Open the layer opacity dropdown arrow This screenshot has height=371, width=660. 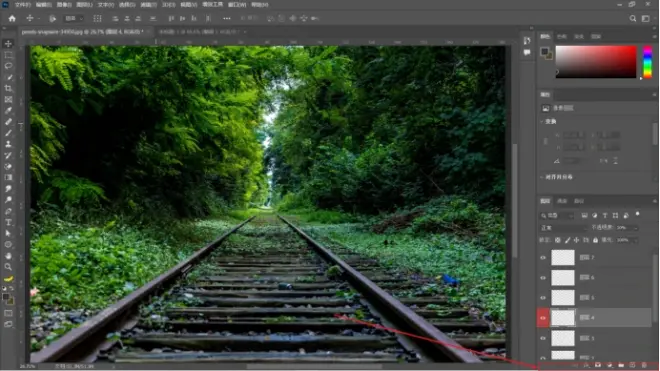pyautogui.click(x=635, y=228)
